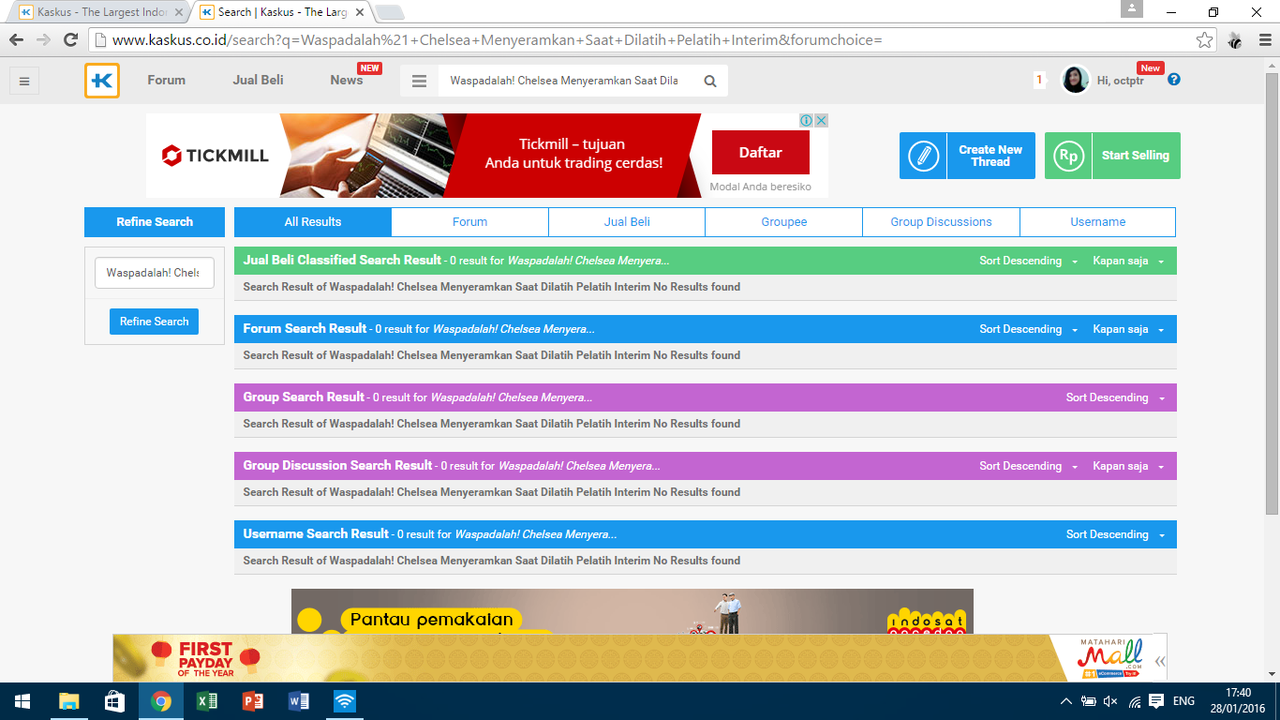Expand Kapan saja in Forum Search Result
Screen dimensions: 1280x720
(1128, 329)
